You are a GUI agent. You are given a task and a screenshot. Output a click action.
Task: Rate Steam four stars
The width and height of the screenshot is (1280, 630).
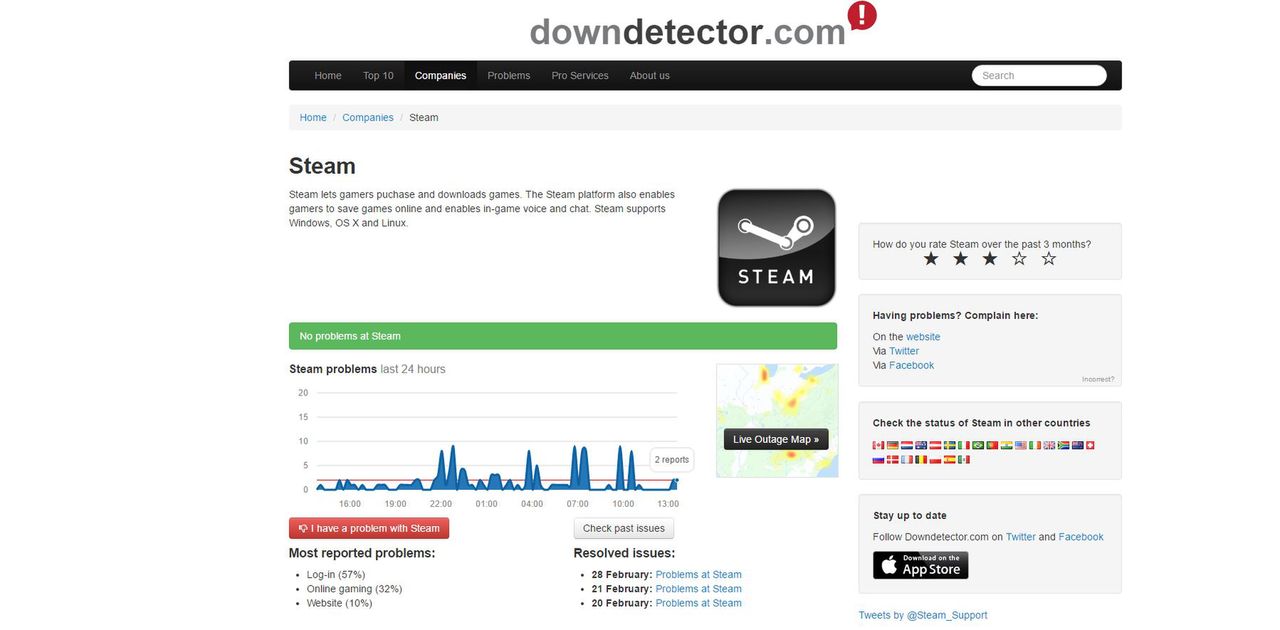pos(1019,259)
